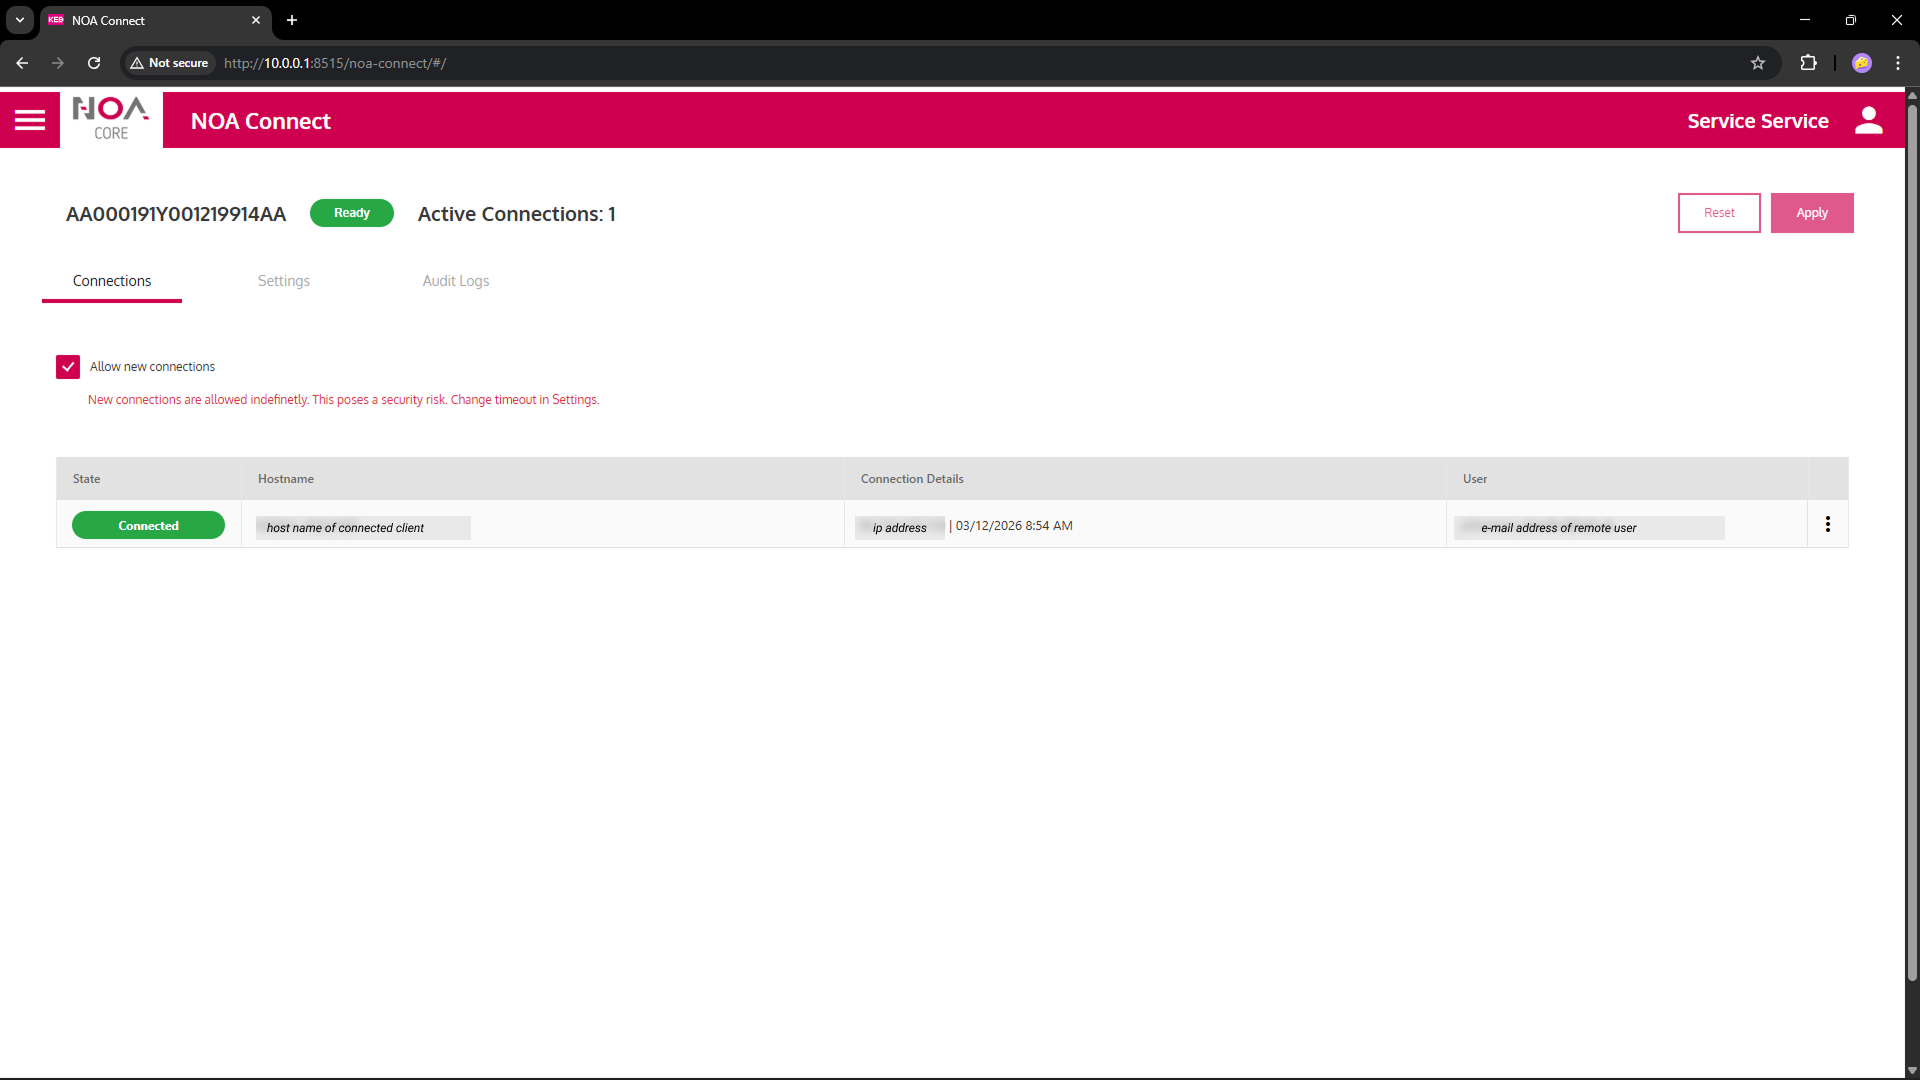Open the browser extensions icon
The image size is (1920, 1080).
(x=1808, y=63)
